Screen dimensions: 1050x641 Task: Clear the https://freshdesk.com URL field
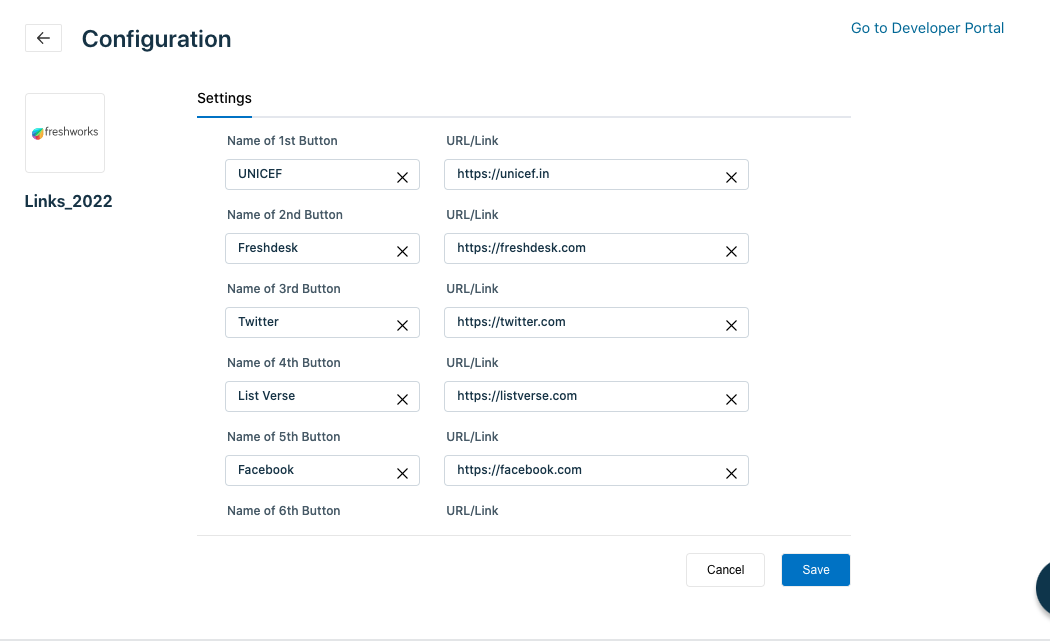pos(731,251)
